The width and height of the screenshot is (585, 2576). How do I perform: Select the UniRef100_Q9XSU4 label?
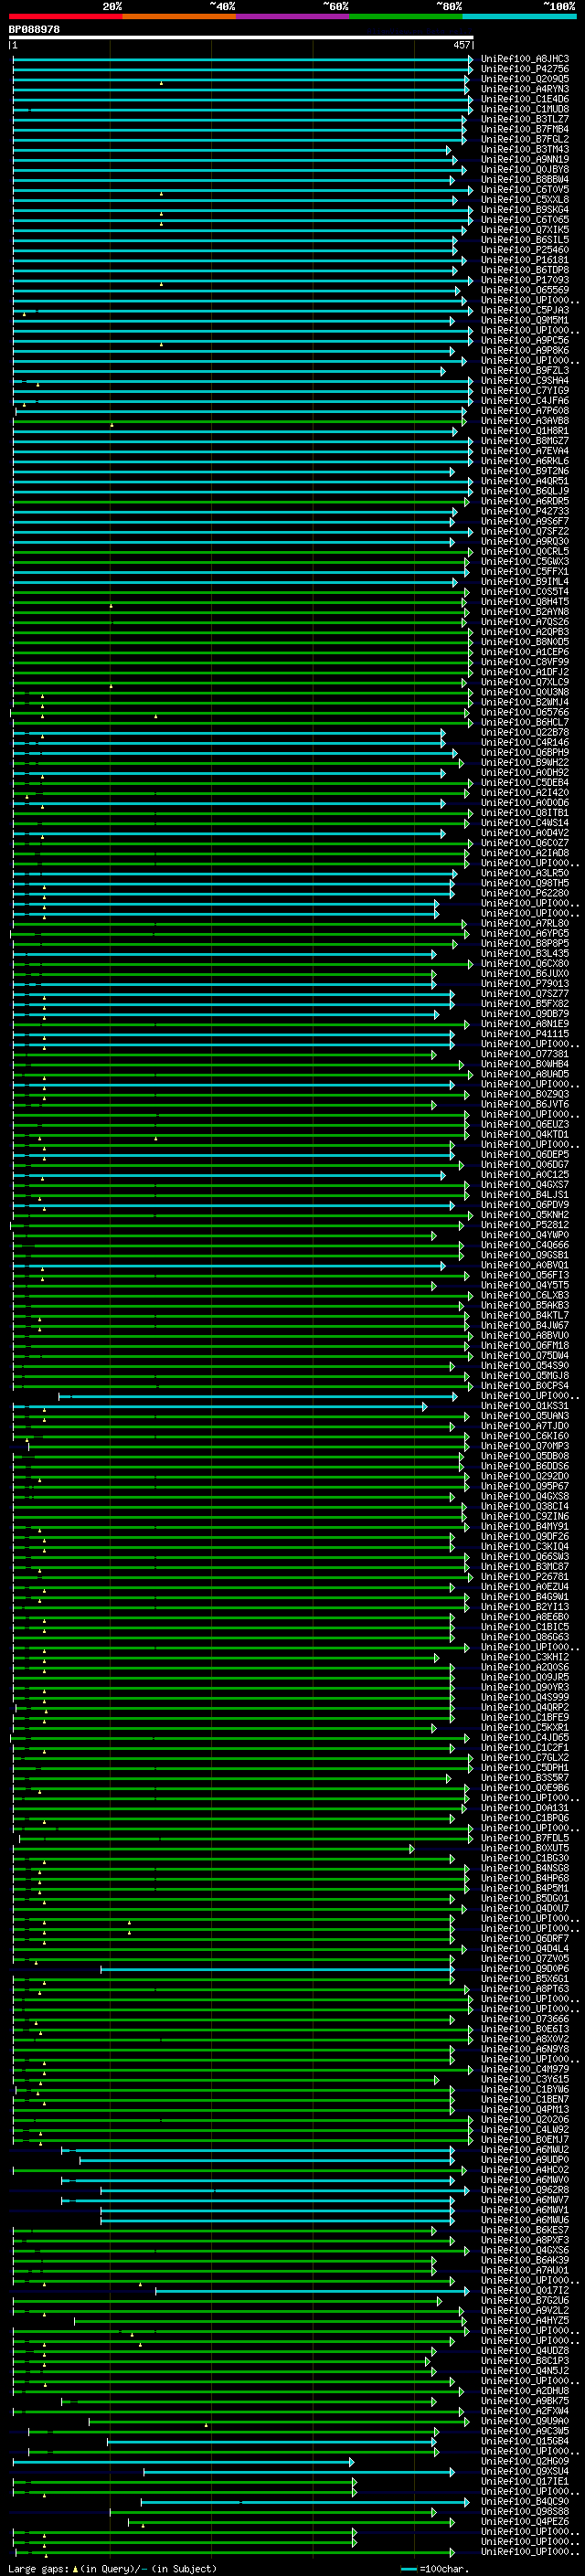(525, 2471)
